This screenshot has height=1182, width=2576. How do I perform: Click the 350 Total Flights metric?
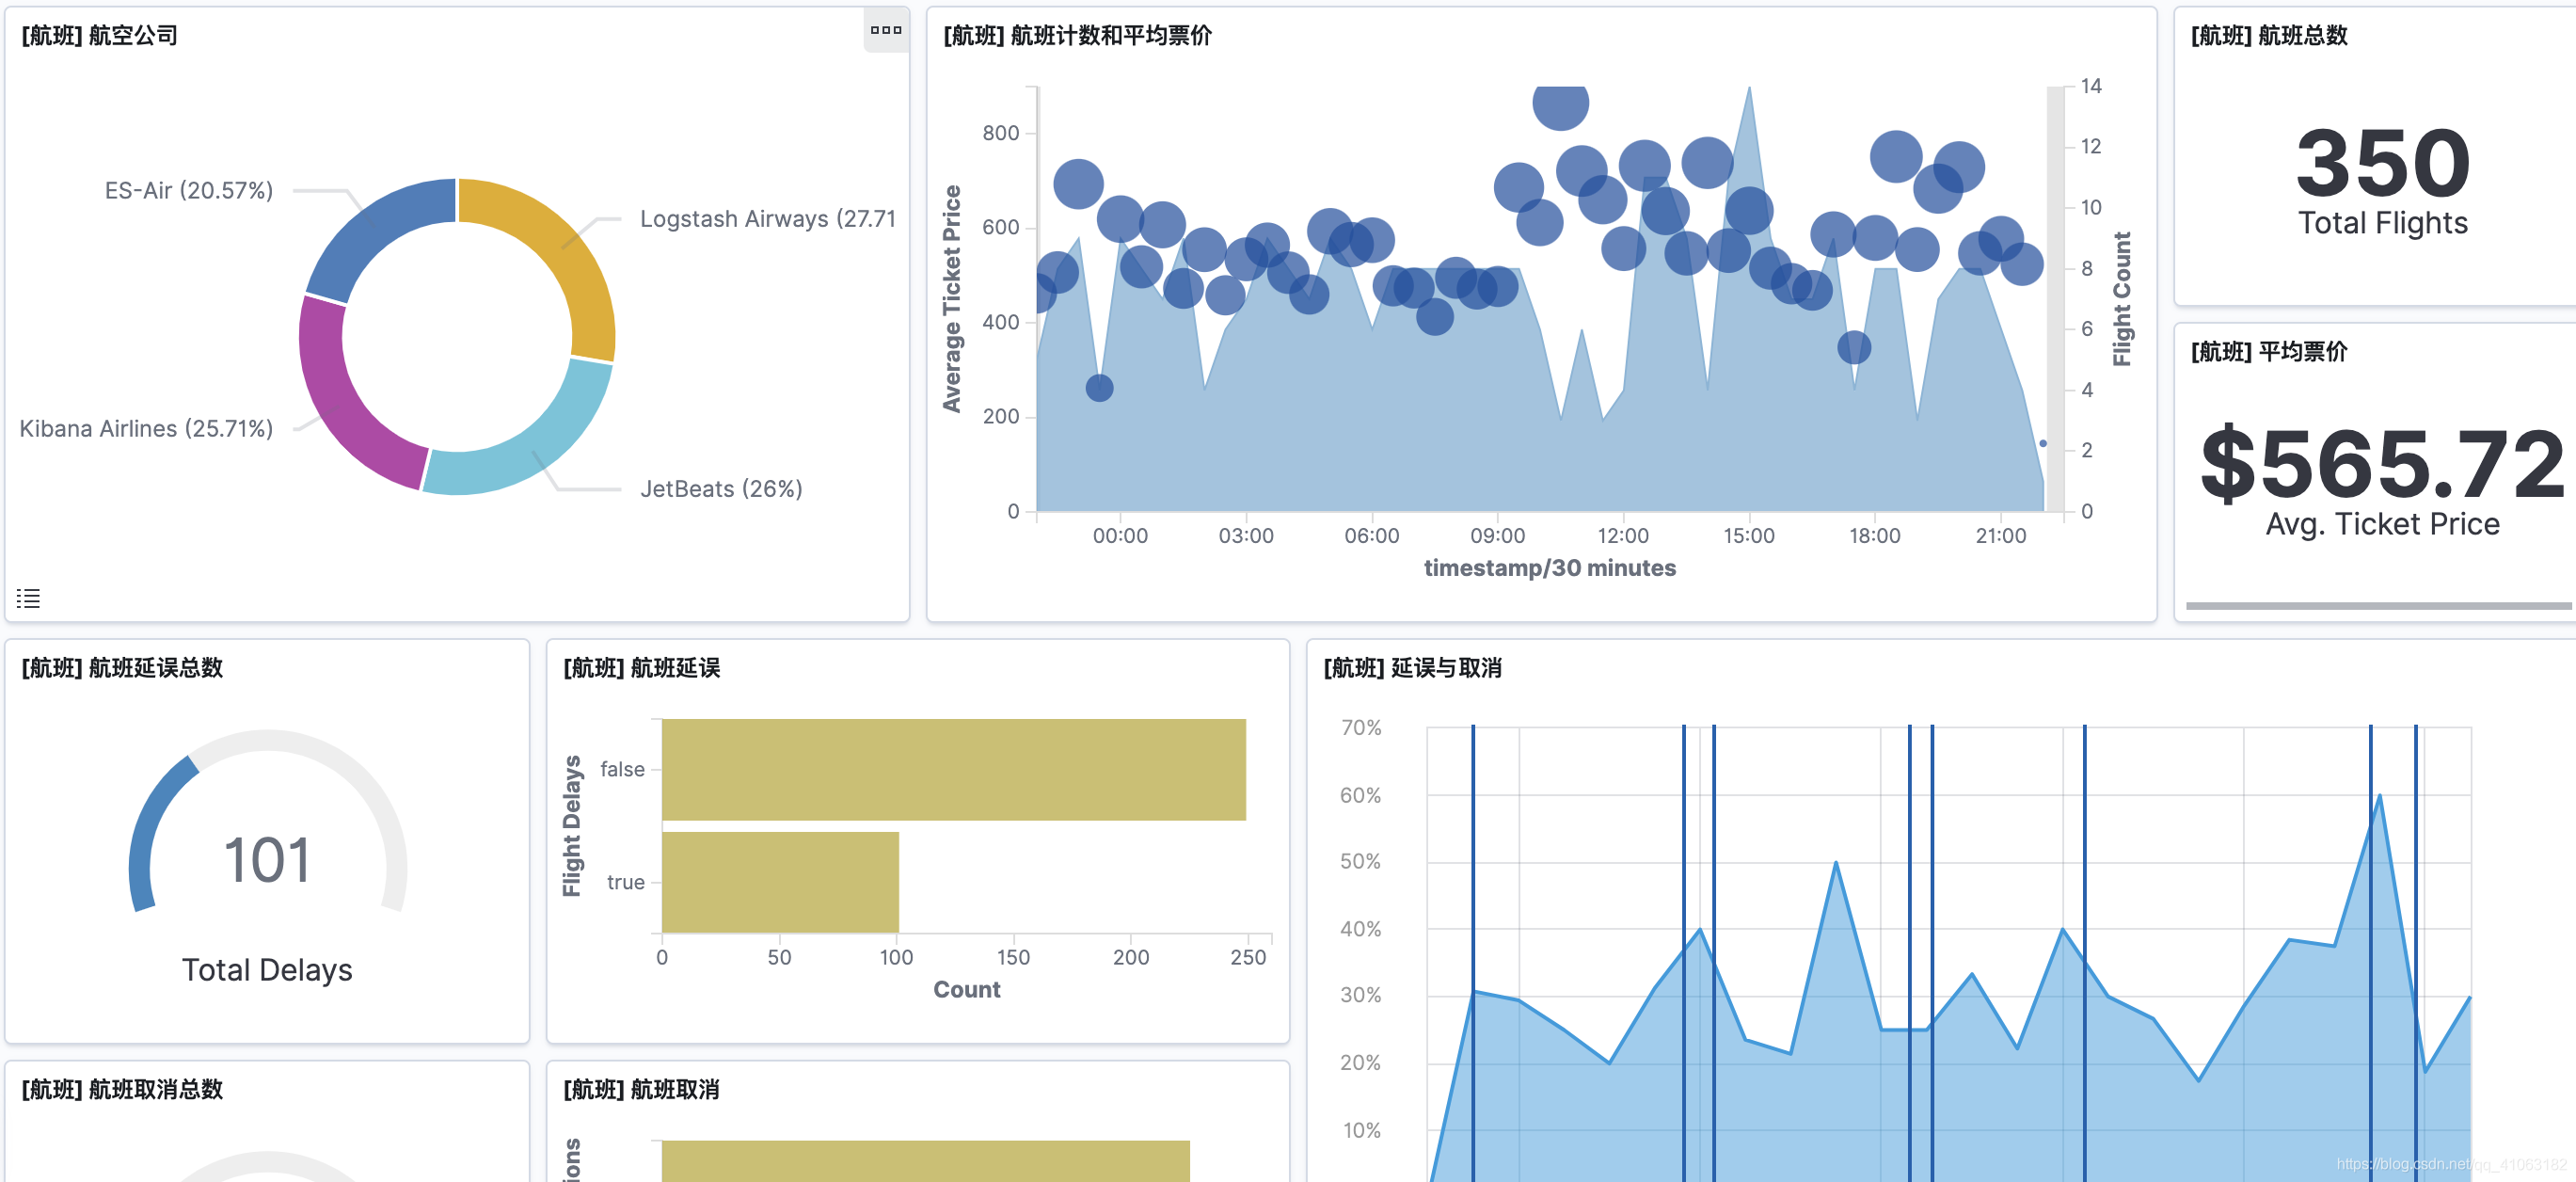pyautogui.click(x=2382, y=163)
